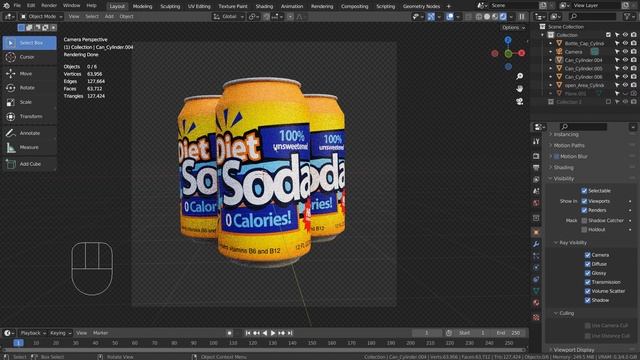Viewport: 640px width, 360px height.
Task: Open the Render menu
Action: click(x=49, y=6)
